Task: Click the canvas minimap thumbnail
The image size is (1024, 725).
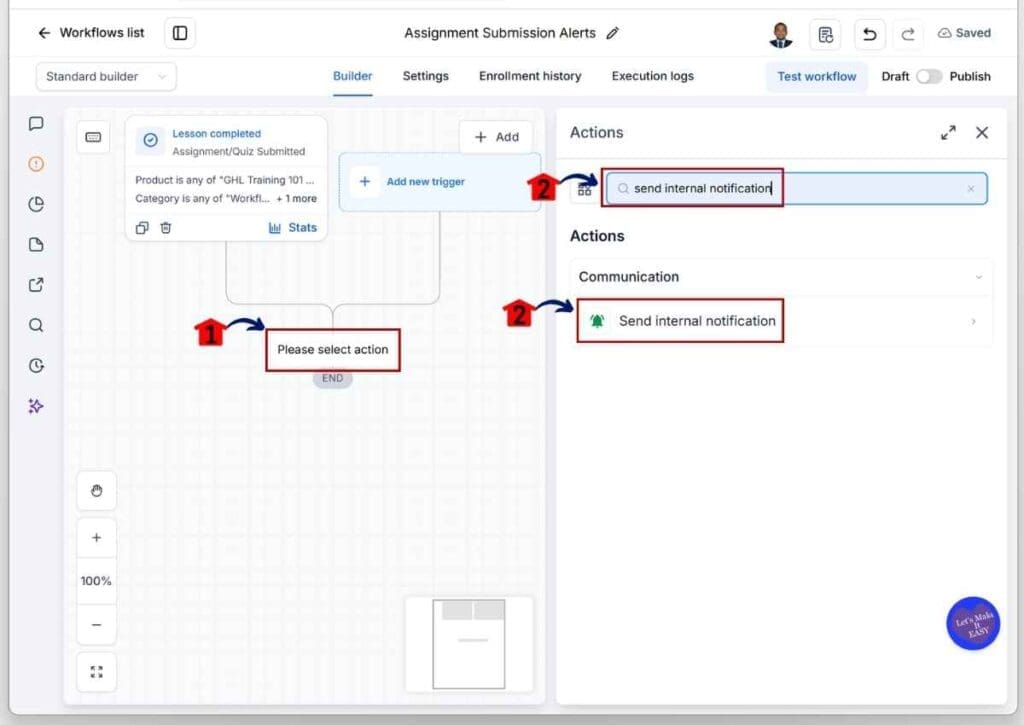Action: point(469,644)
